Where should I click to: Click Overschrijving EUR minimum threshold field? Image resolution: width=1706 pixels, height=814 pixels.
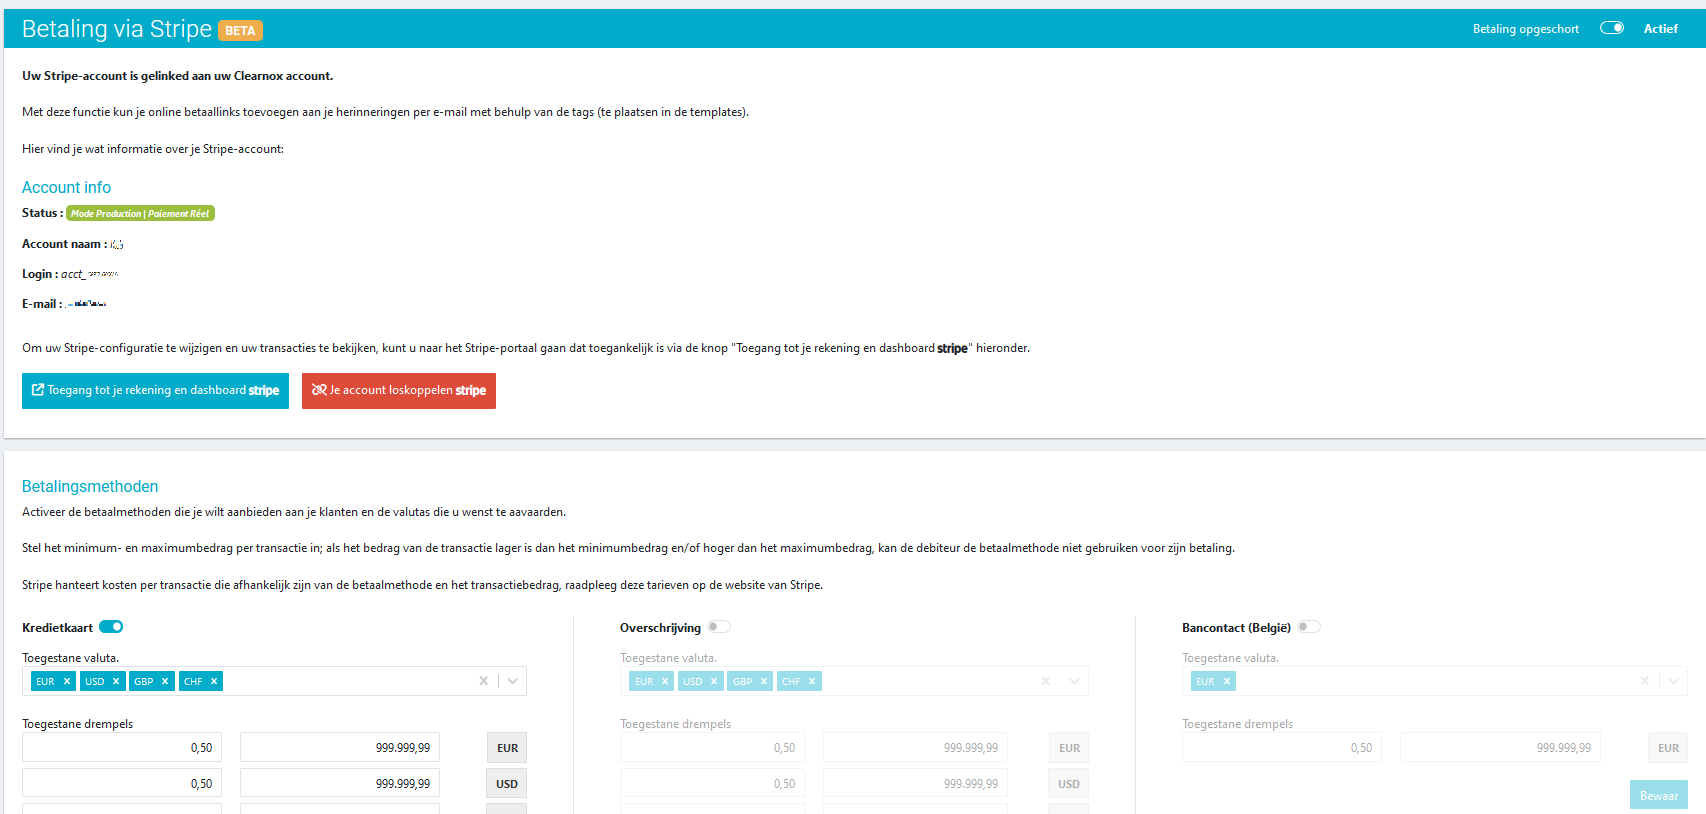[712, 747]
